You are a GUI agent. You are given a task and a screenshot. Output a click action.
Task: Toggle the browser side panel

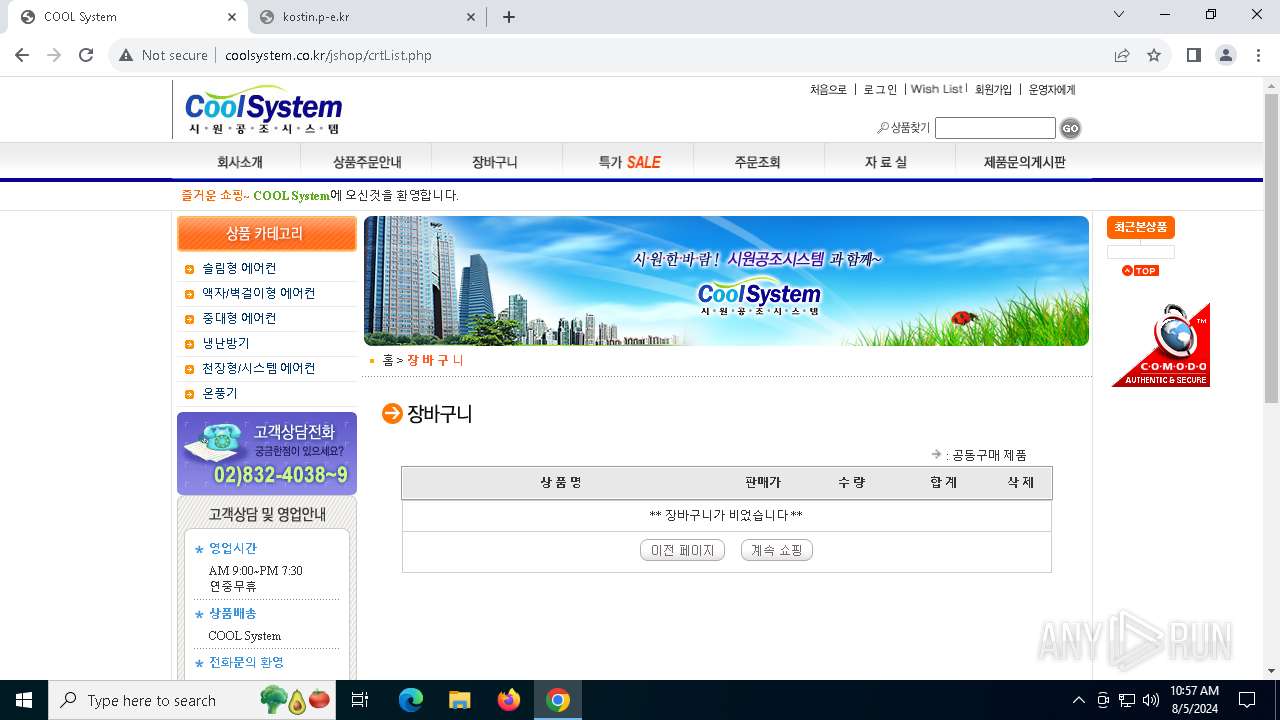click(1194, 55)
